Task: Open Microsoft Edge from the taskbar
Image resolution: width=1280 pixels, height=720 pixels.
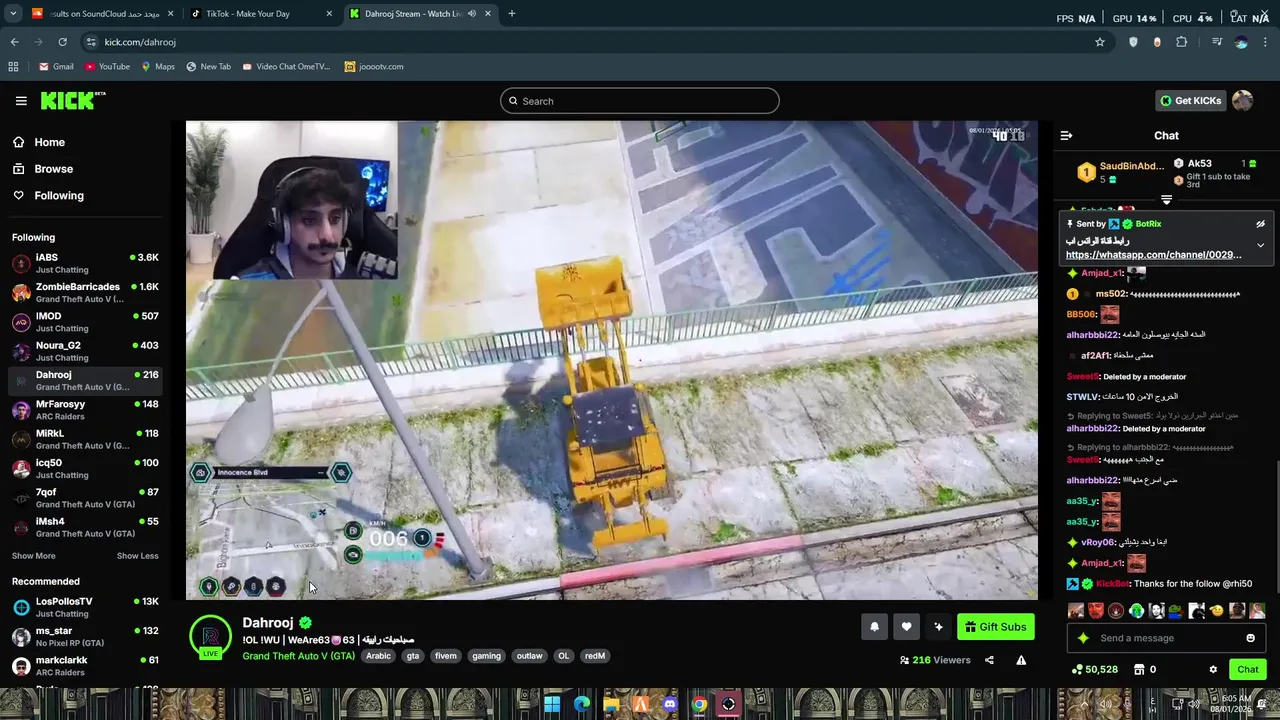Action: (582, 704)
